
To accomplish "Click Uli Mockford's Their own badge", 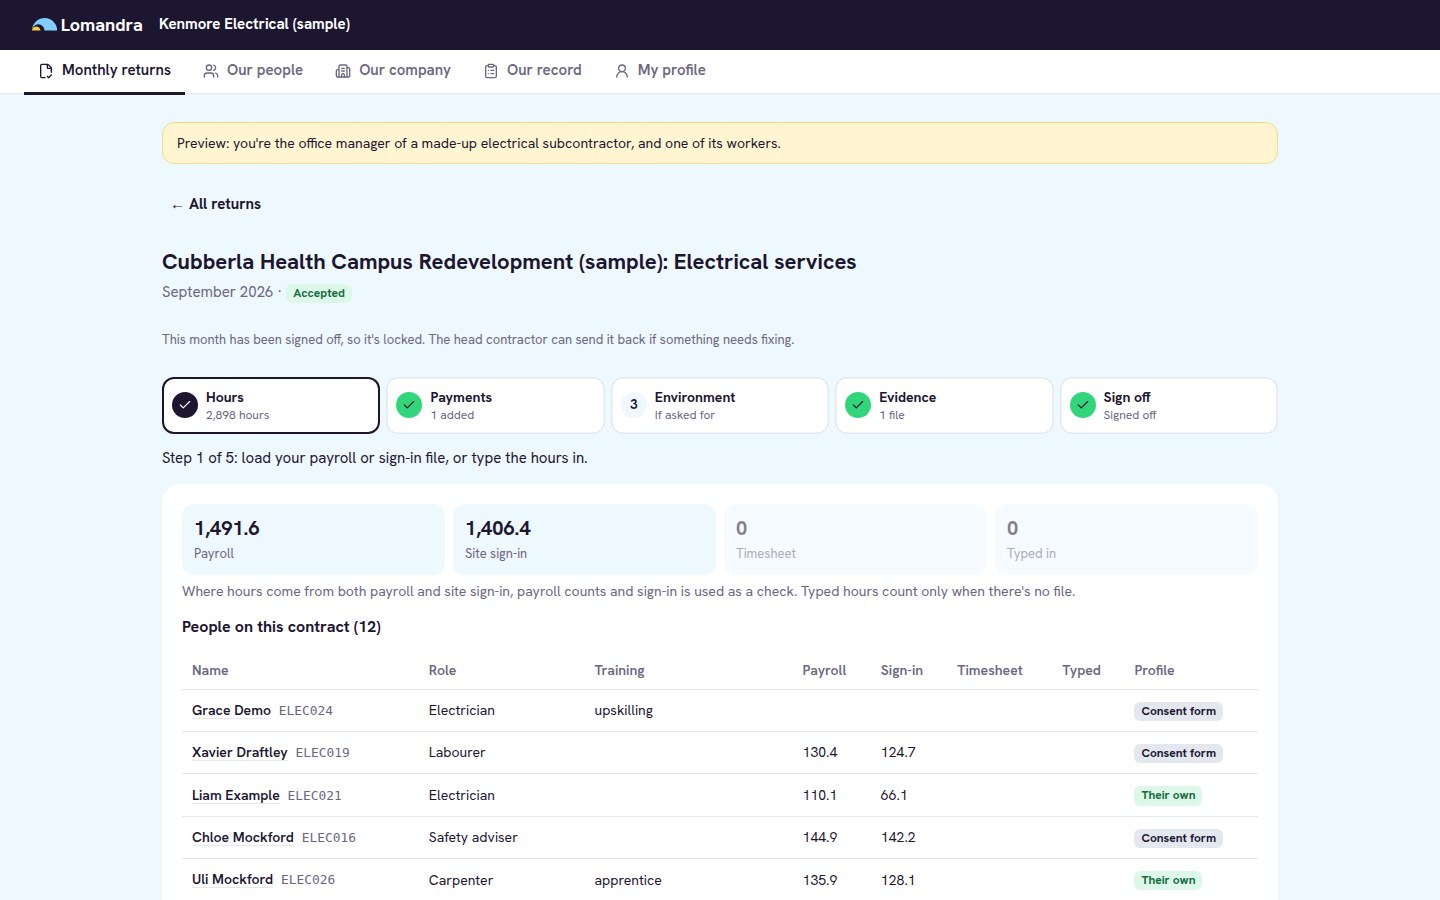I will coord(1168,881).
